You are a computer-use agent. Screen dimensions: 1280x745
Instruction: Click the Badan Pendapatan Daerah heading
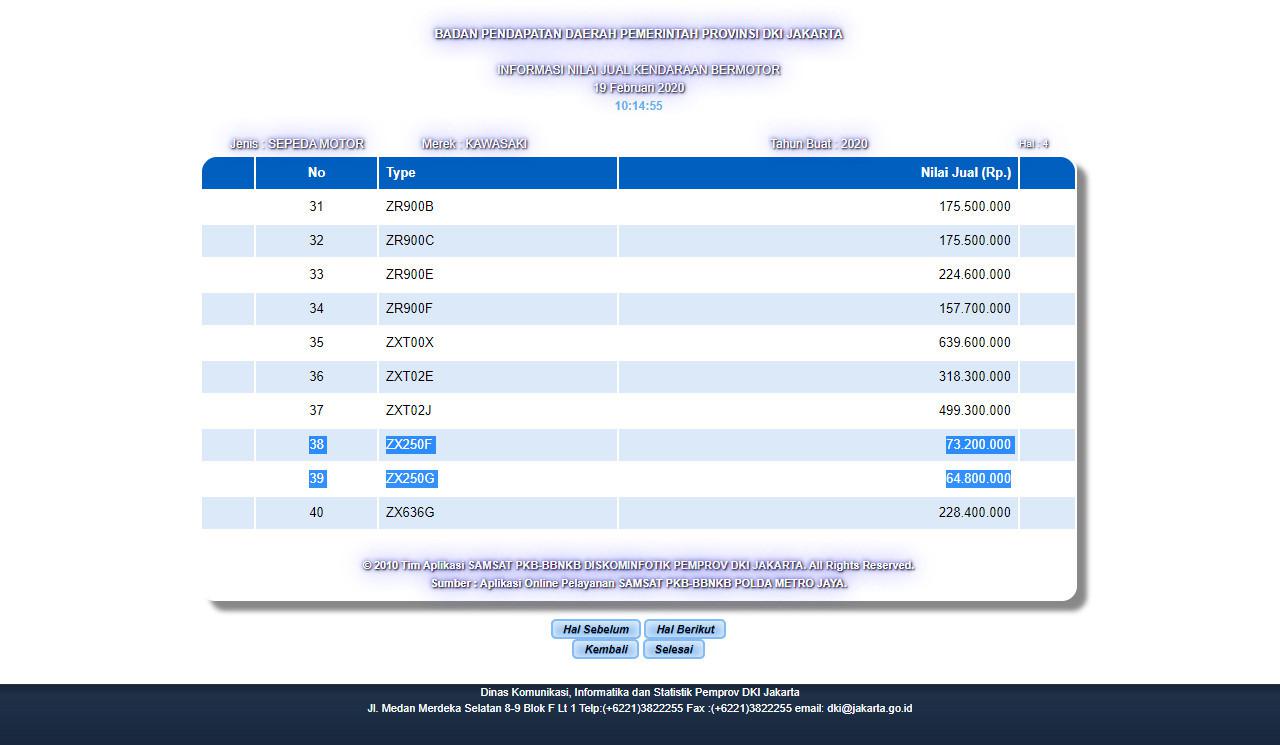pyautogui.click(x=639, y=34)
